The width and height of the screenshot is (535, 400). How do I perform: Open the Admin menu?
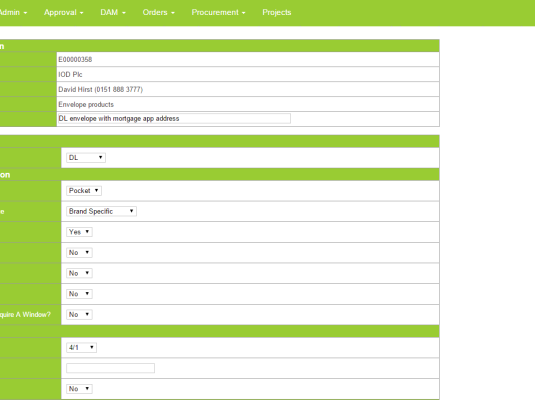pos(13,12)
